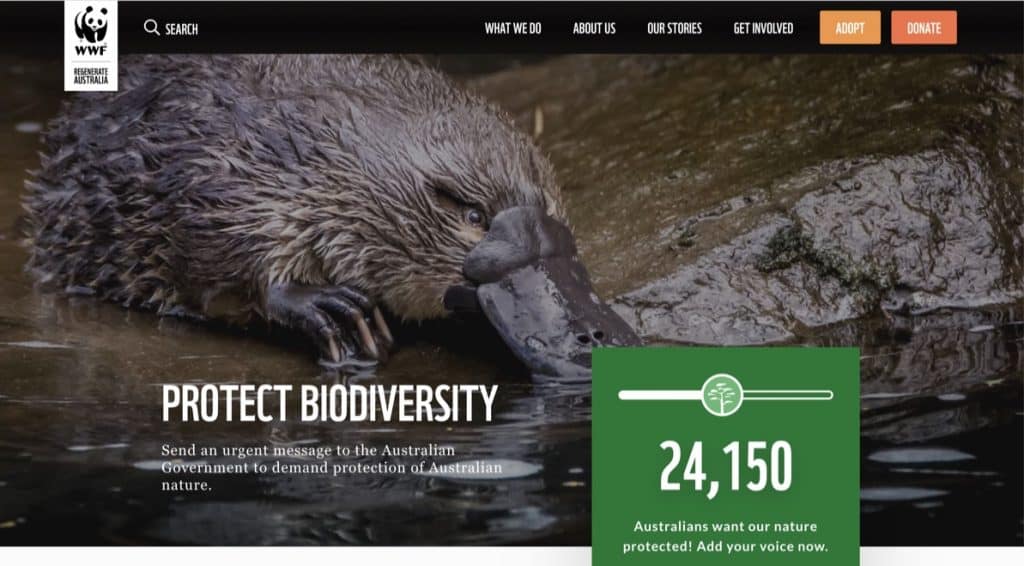Open the What We Do menu
This screenshot has height=566, width=1024.
[513, 28]
